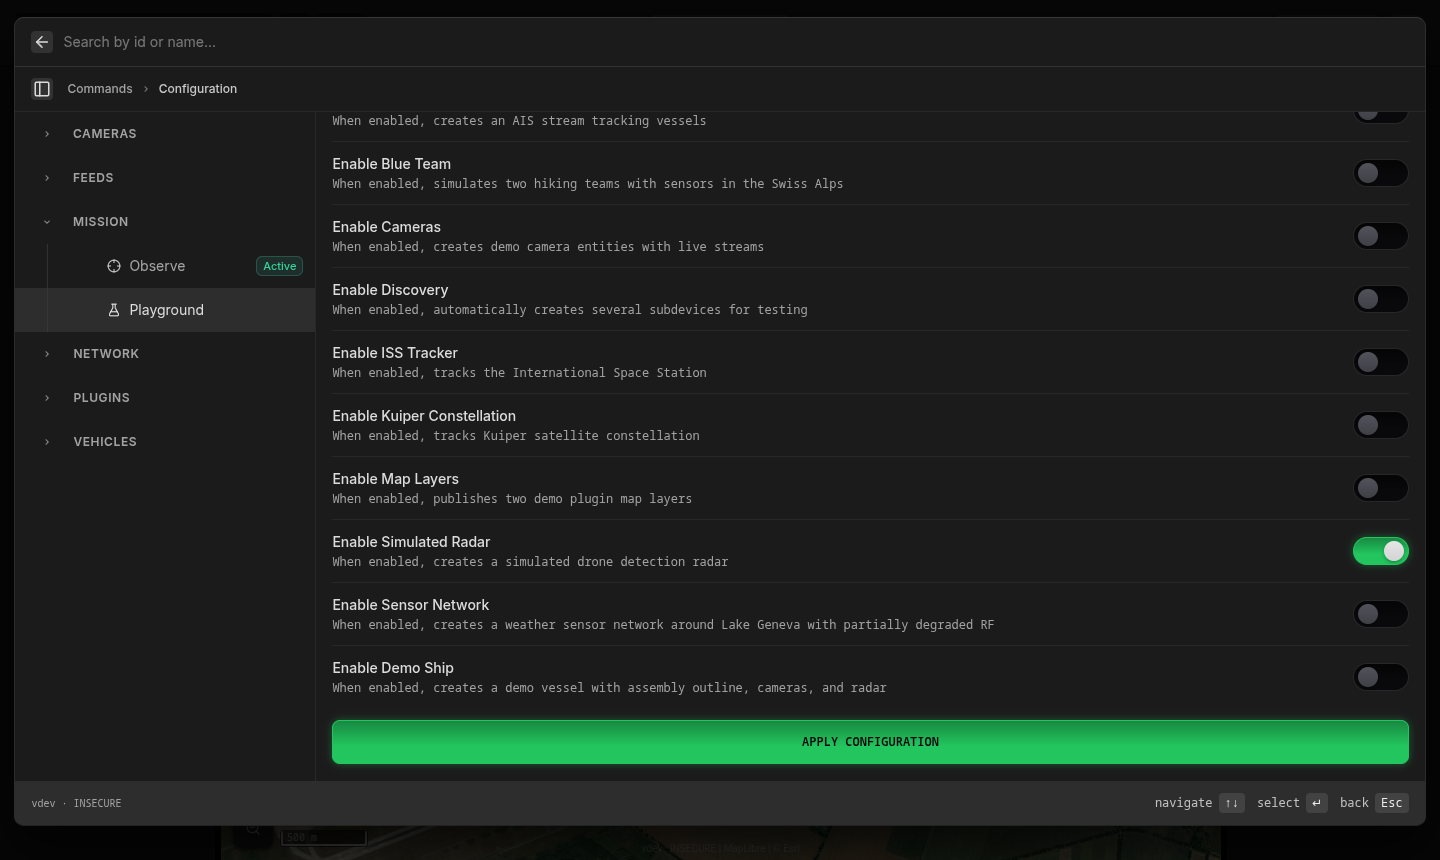Screen dimensions: 1440x860
Task: Enable the Discovery toggle
Action: (x=1381, y=299)
